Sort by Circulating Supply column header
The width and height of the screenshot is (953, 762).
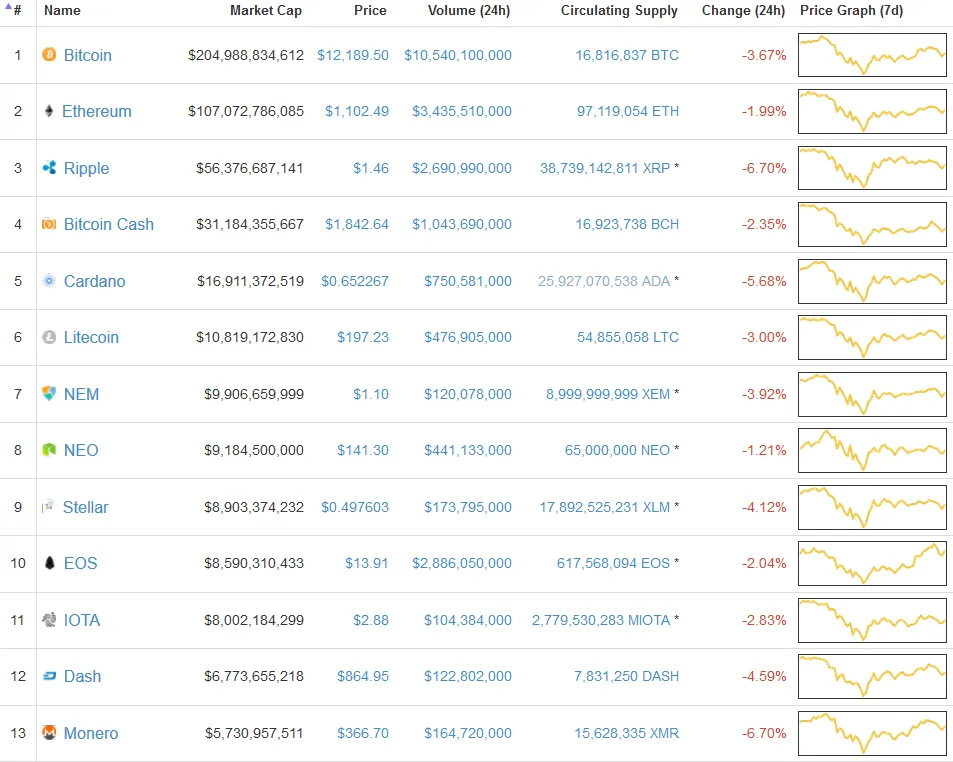pos(619,10)
